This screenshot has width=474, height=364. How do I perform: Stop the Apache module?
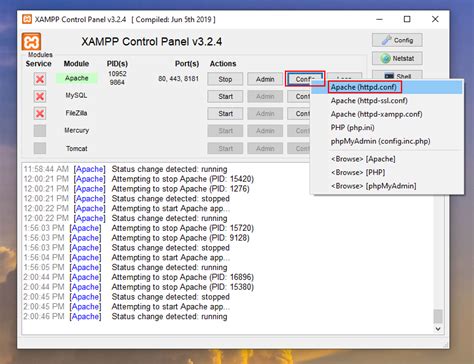pyautogui.click(x=225, y=79)
